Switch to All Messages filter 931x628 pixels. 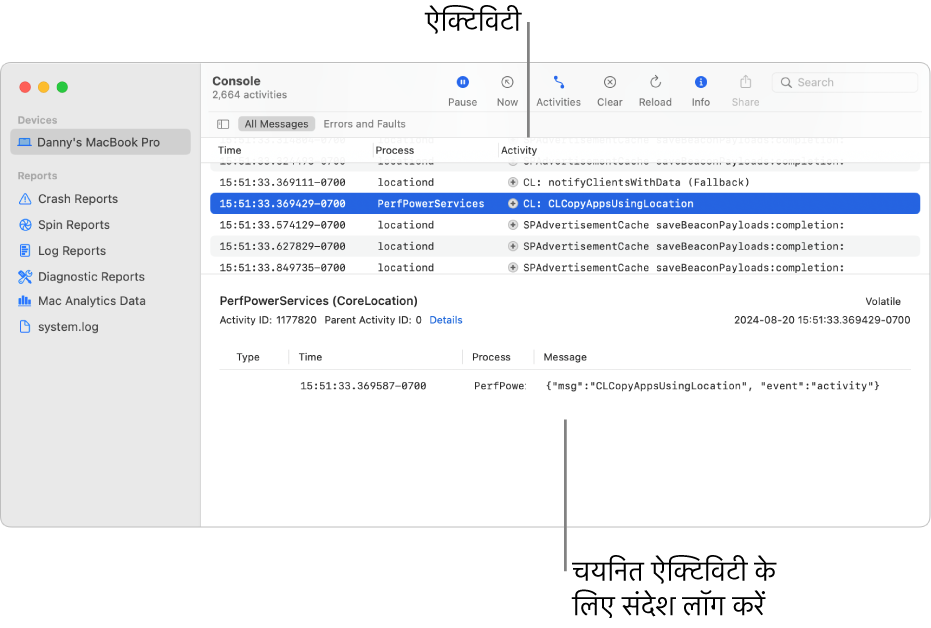tap(276, 124)
